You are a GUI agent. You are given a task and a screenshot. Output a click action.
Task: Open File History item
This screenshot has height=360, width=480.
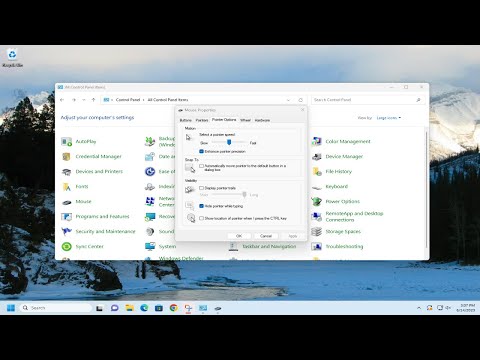332,171
